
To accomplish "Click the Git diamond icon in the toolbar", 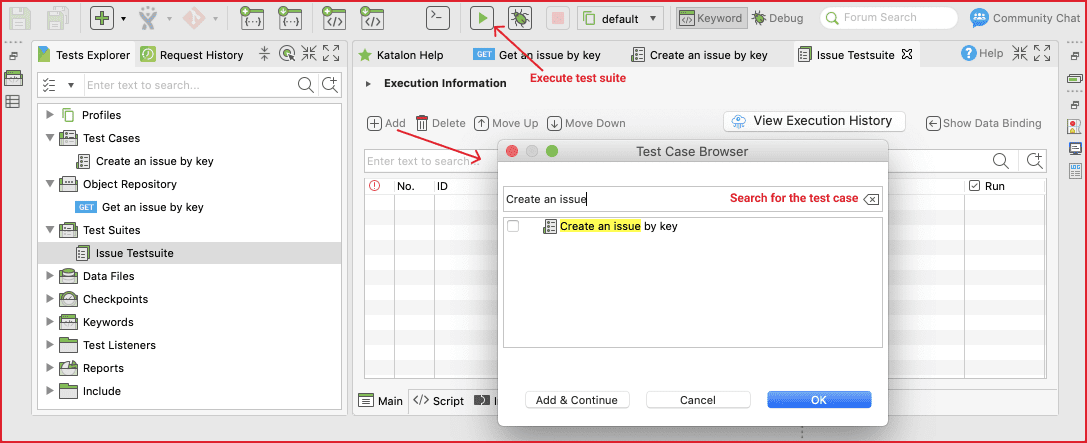I will click(193, 18).
